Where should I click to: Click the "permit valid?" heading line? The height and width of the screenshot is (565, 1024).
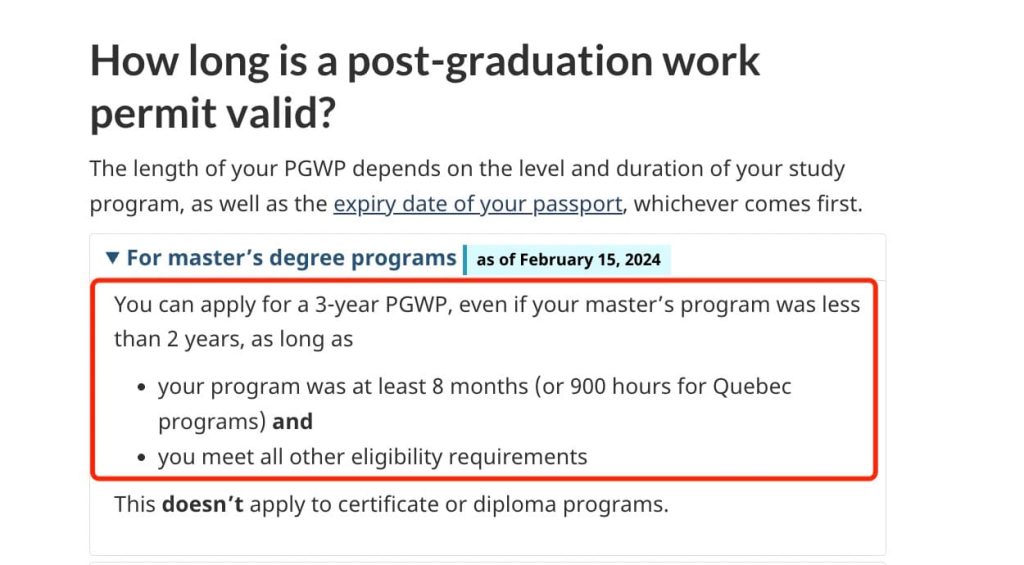pos(211,114)
